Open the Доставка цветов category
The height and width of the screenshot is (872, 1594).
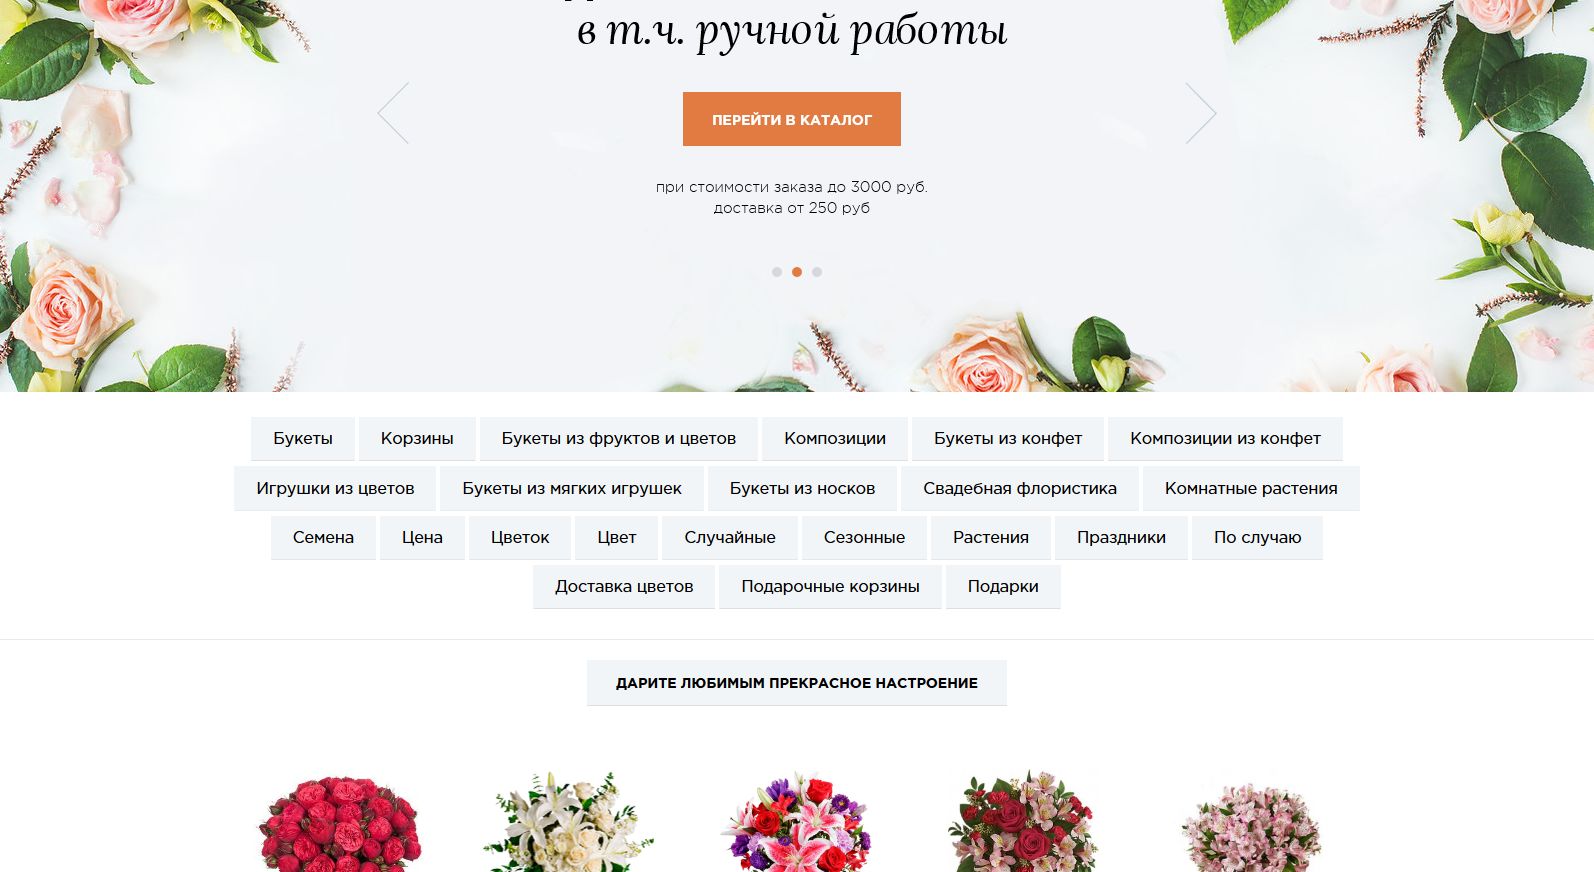pos(624,587)
